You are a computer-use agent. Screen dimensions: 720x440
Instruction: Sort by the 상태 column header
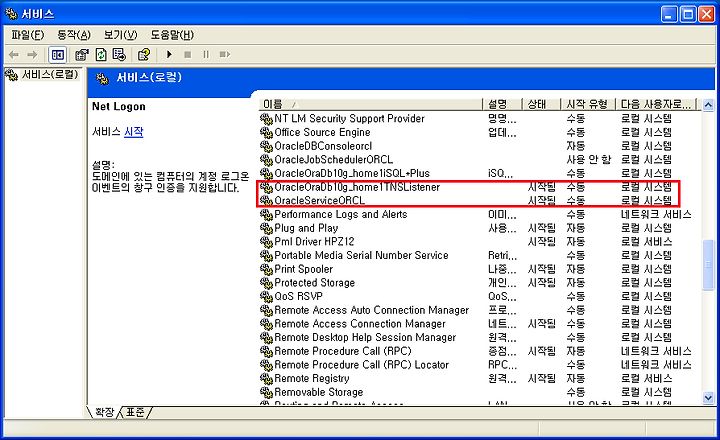(x=542, y=104)
